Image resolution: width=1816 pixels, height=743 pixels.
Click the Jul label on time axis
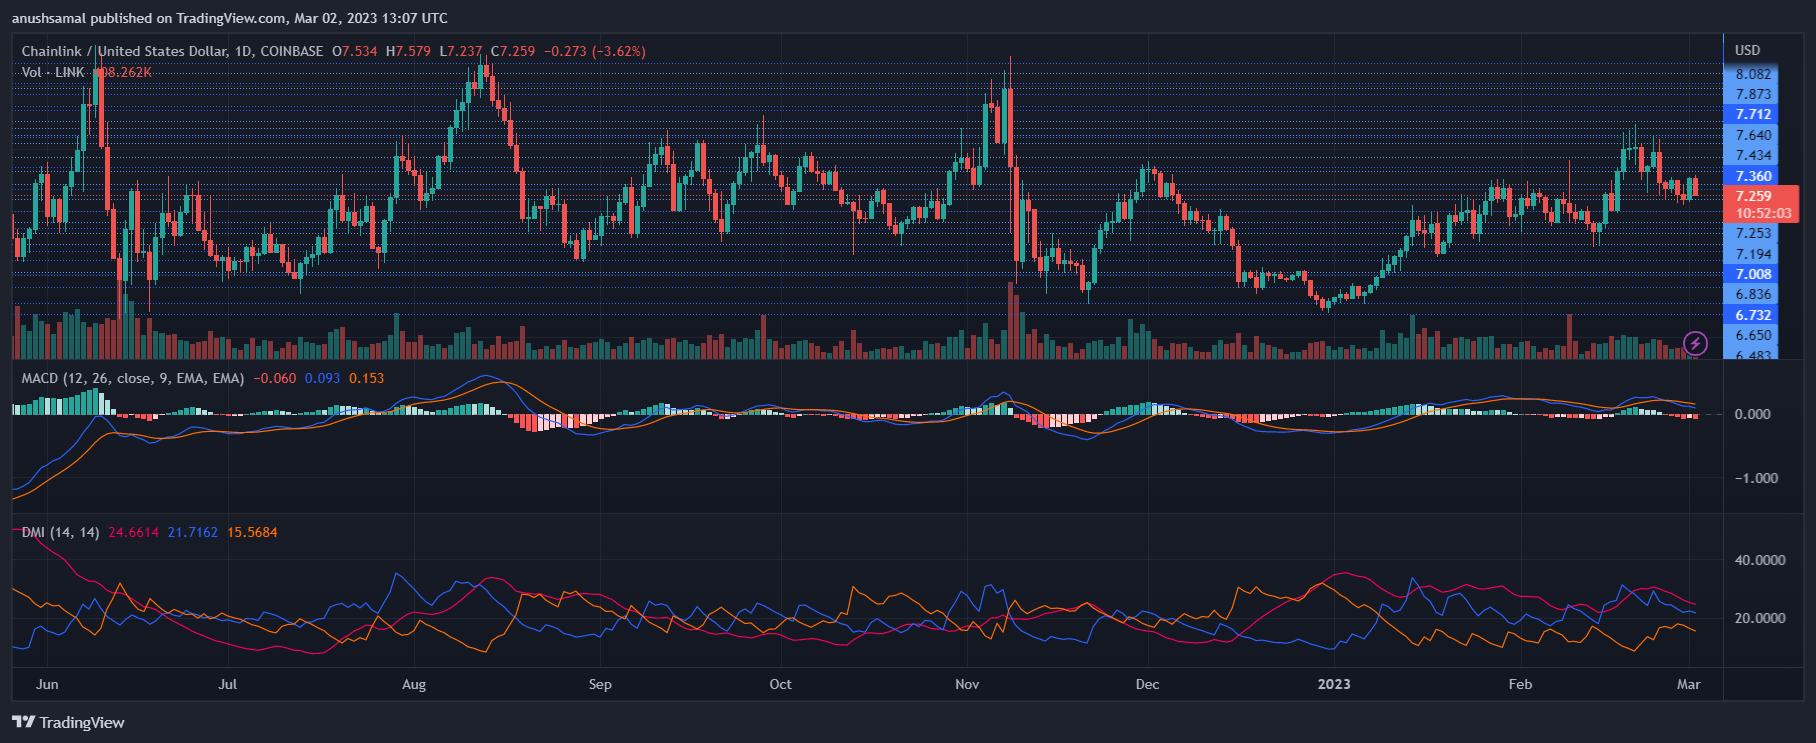(228, 684)
